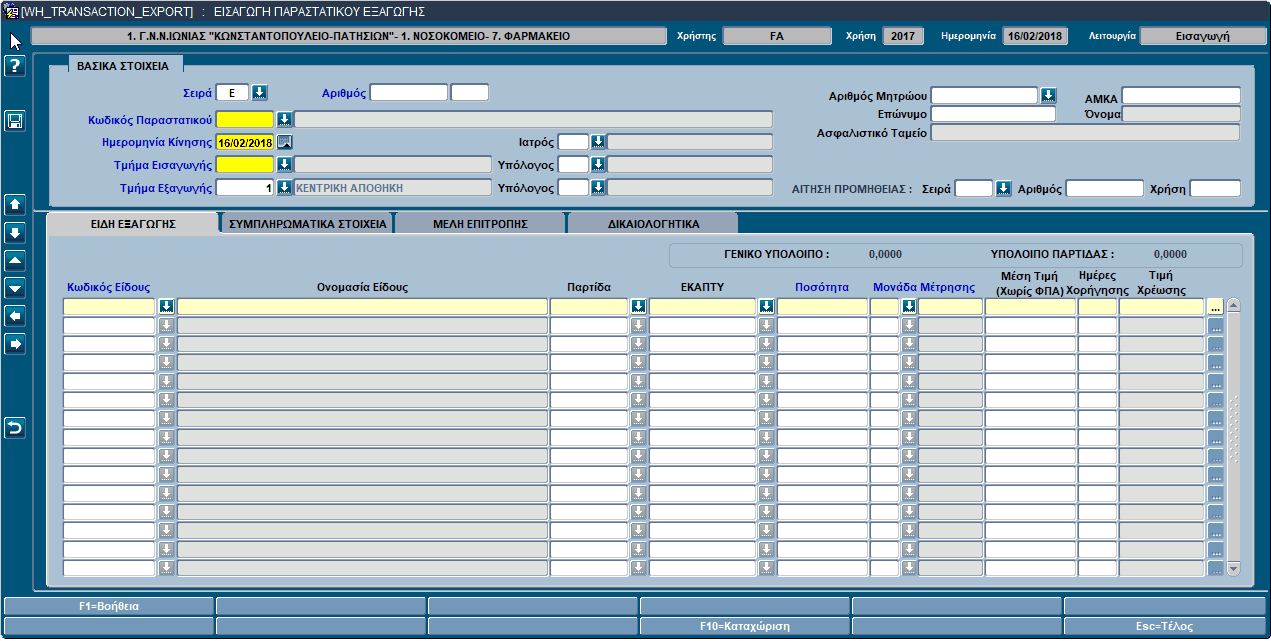Open Μονάδα Μέτρησης lookup in first row
Screen dimensions: 1271x641
pyautogui.click(x=909, y=307)
